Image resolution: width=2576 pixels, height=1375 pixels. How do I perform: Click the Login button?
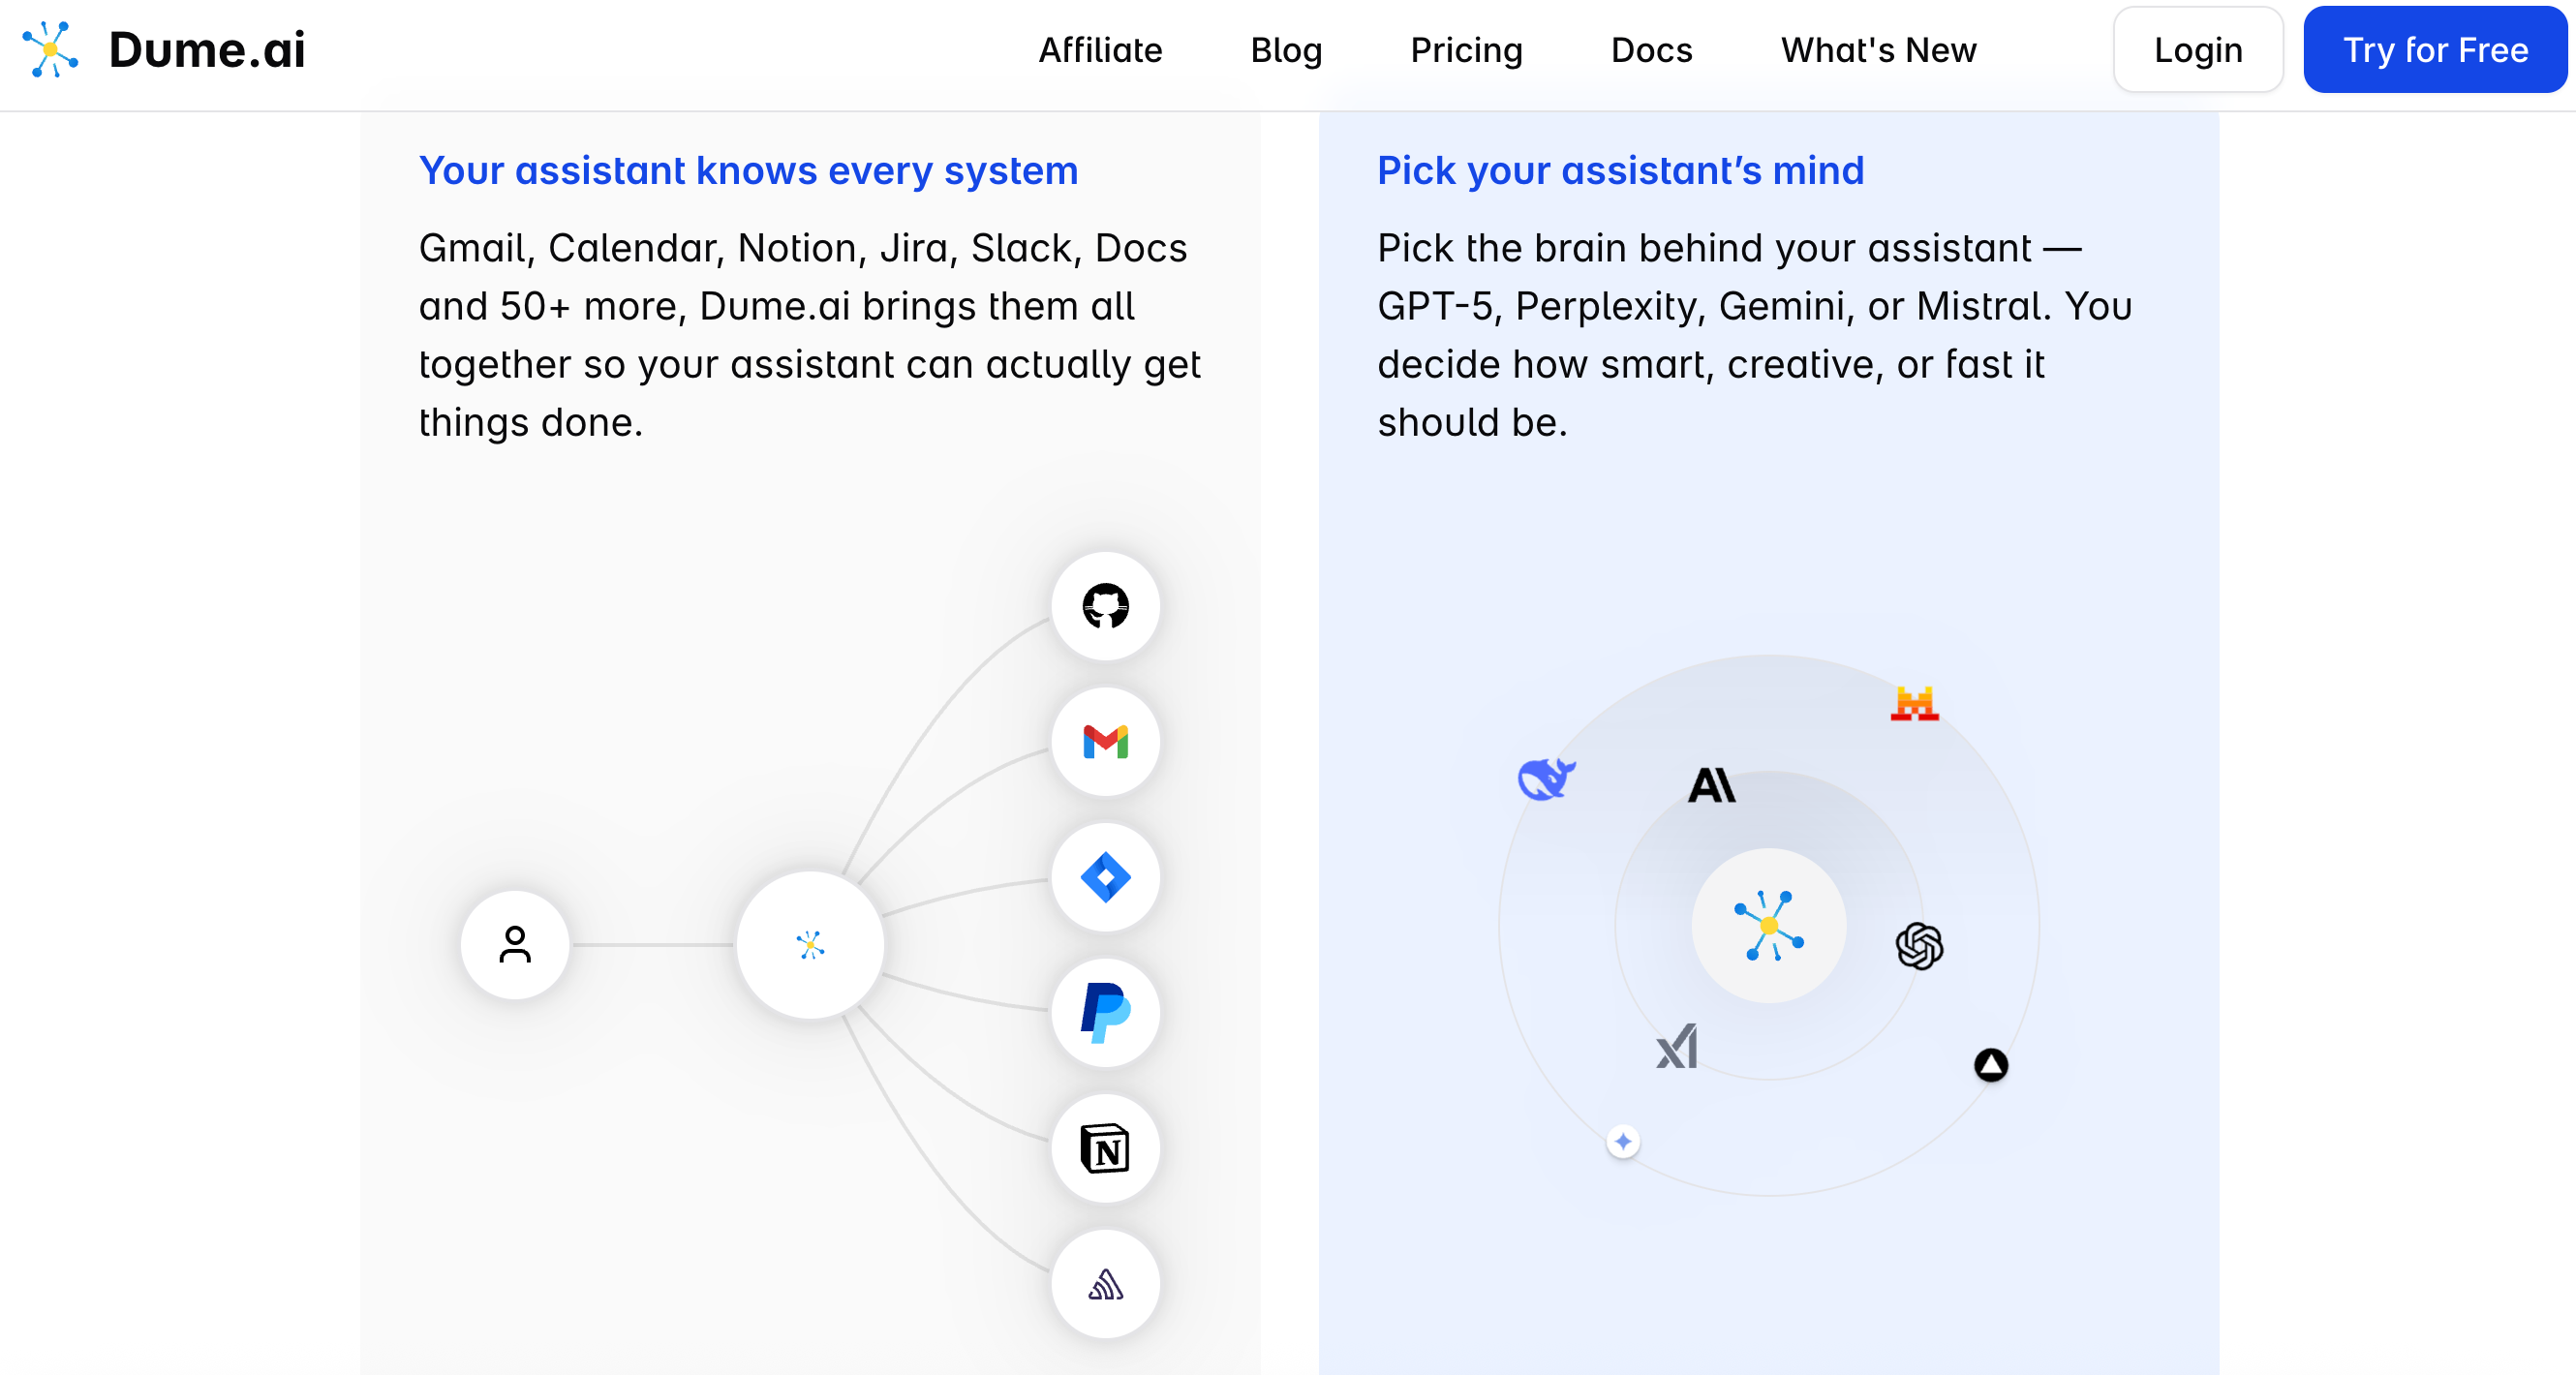pyautogui.click(x=2197, y=50)
